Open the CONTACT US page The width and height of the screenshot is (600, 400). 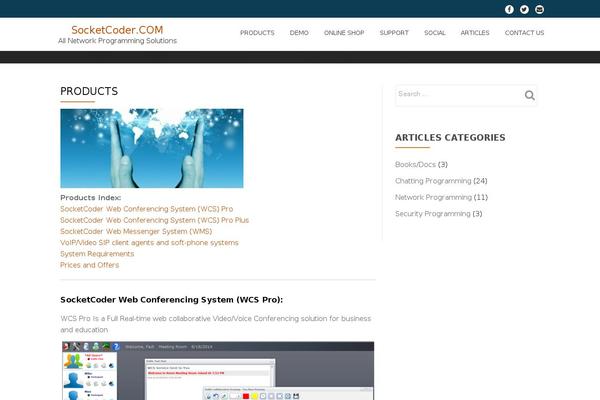[524, 33]
